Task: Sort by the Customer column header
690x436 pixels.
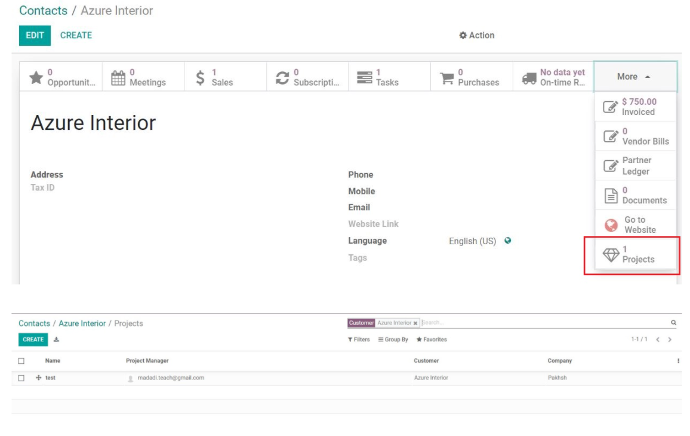Action: tap(426, 361)
